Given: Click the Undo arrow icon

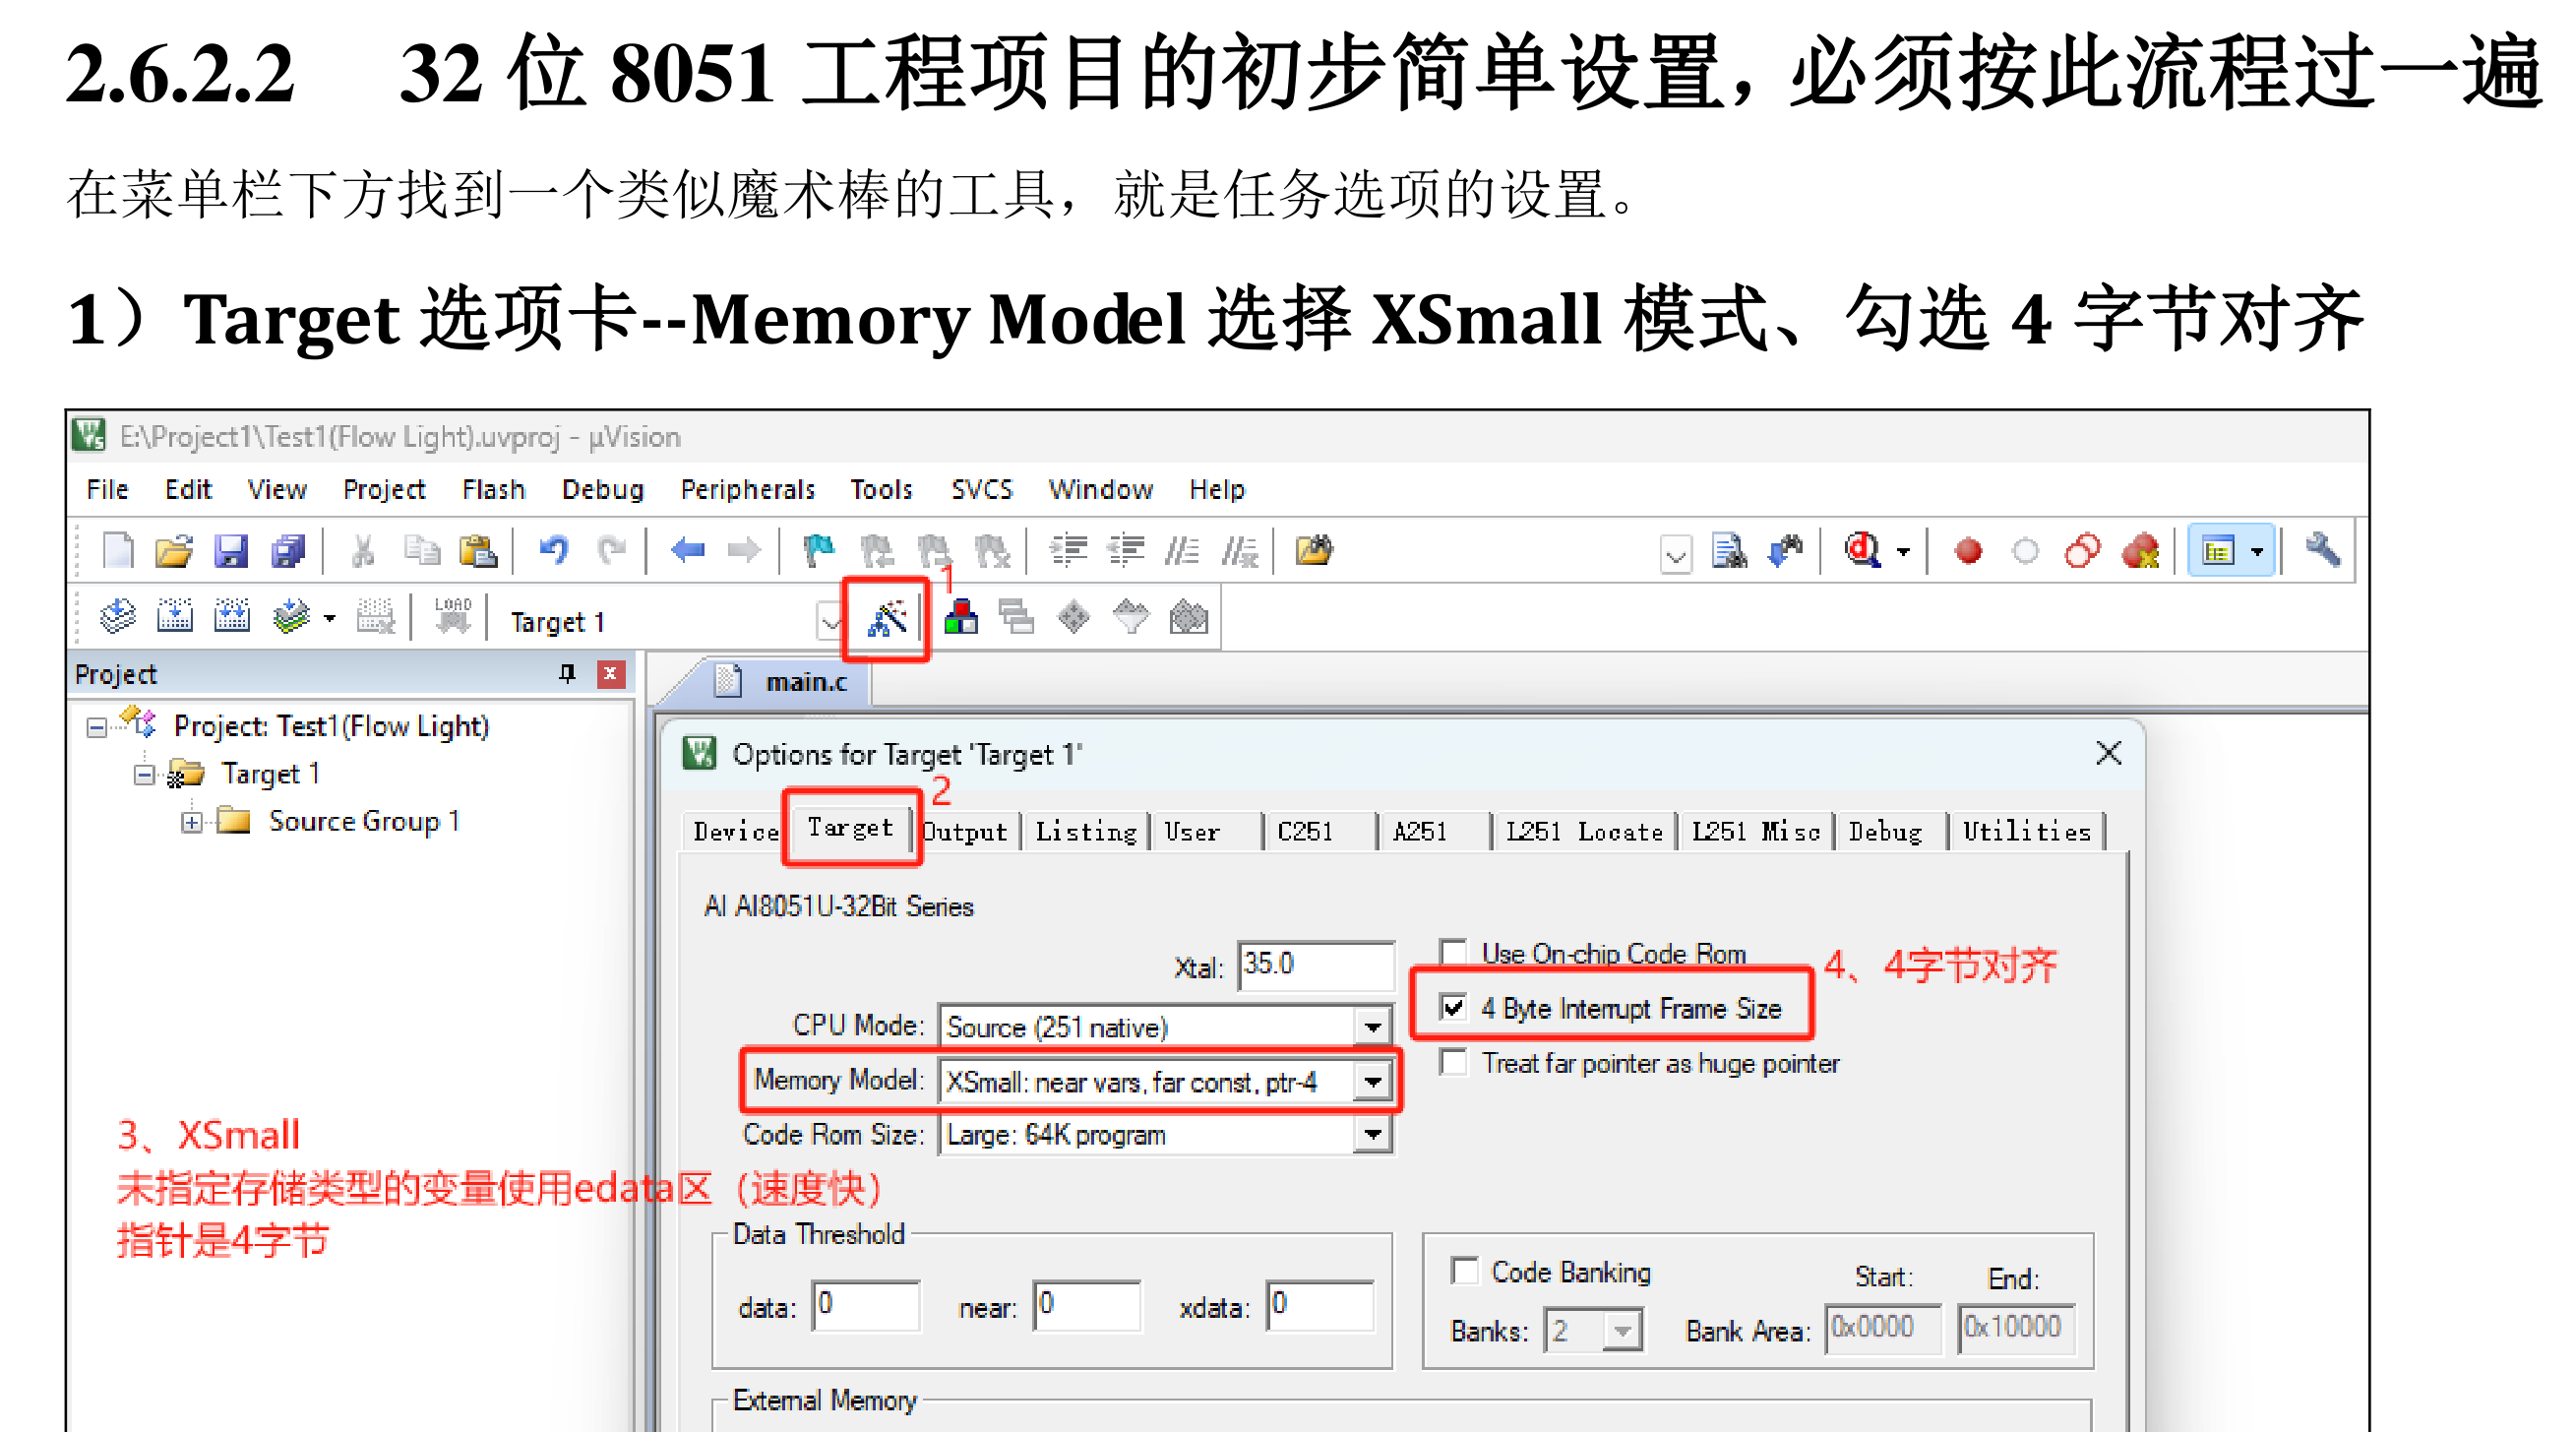Looking at the screenshot, I should [553, 550].
